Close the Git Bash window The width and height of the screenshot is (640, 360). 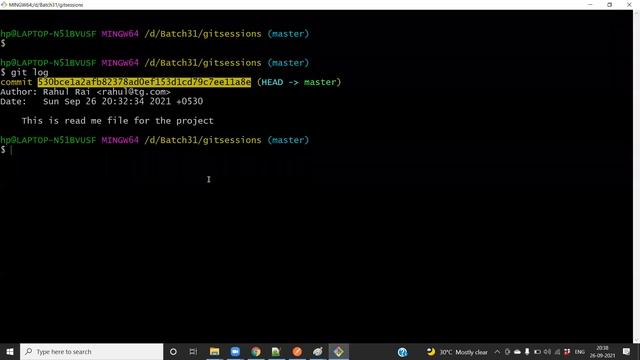pos(629,4)
